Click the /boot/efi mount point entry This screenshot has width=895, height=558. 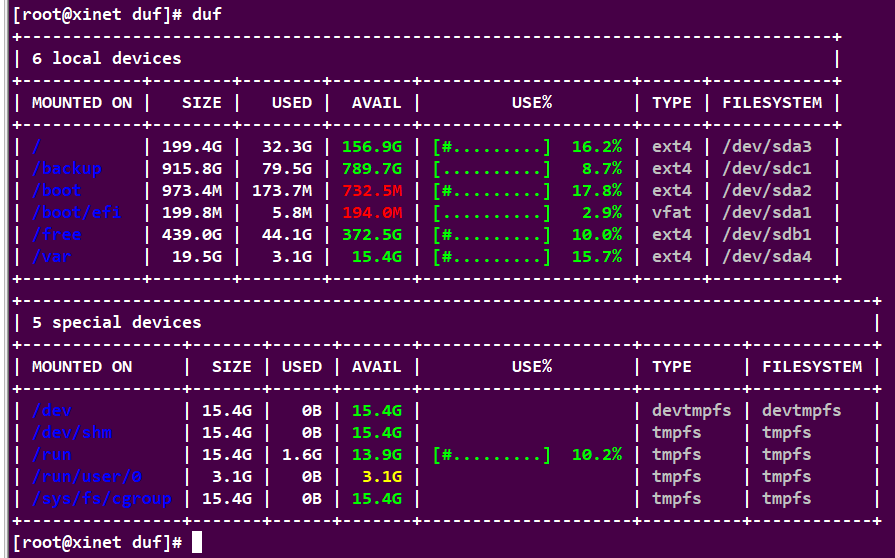click(x=72, y=212)
